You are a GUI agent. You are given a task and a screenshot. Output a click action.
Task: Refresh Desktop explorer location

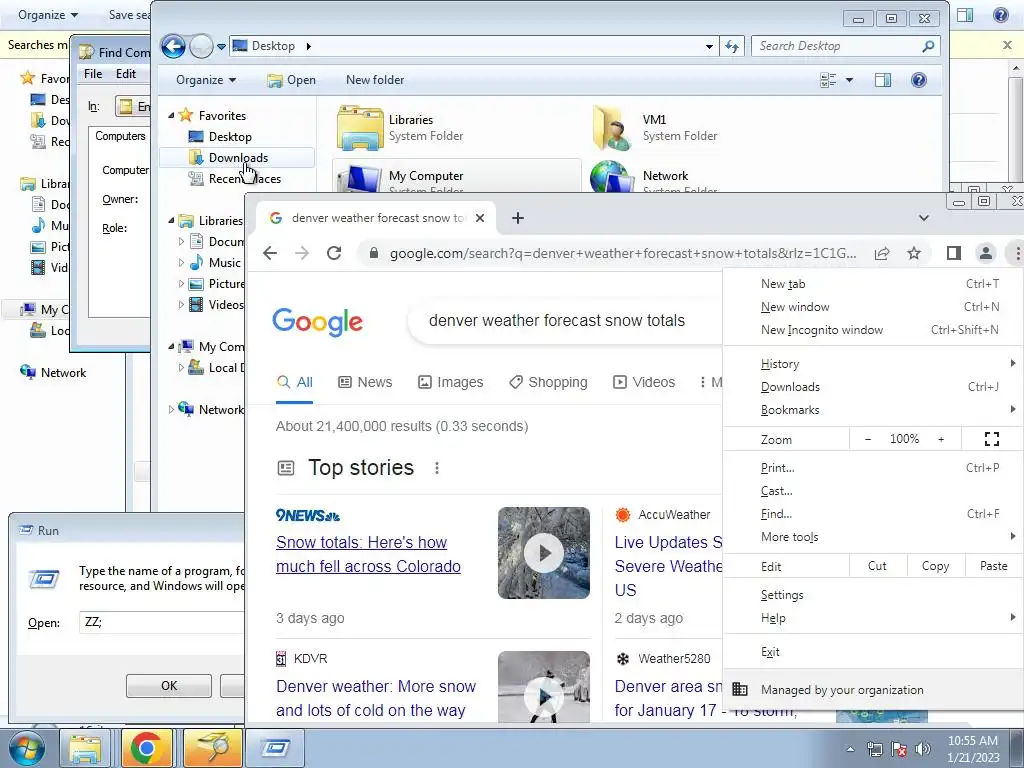(731, 46)
